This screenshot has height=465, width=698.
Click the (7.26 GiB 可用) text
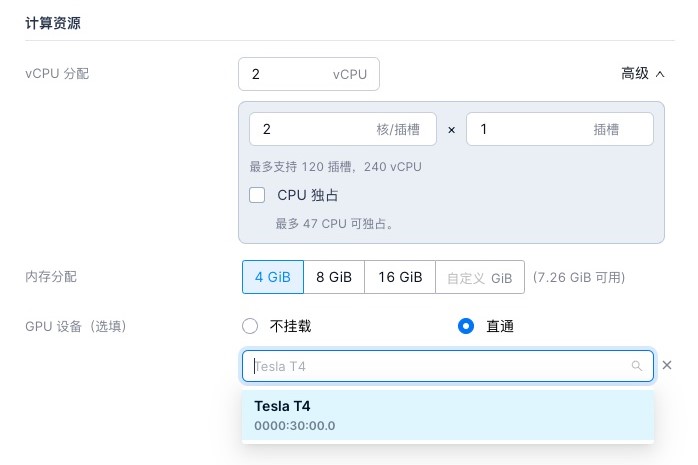pyautogui.click(x=579, y=277)
